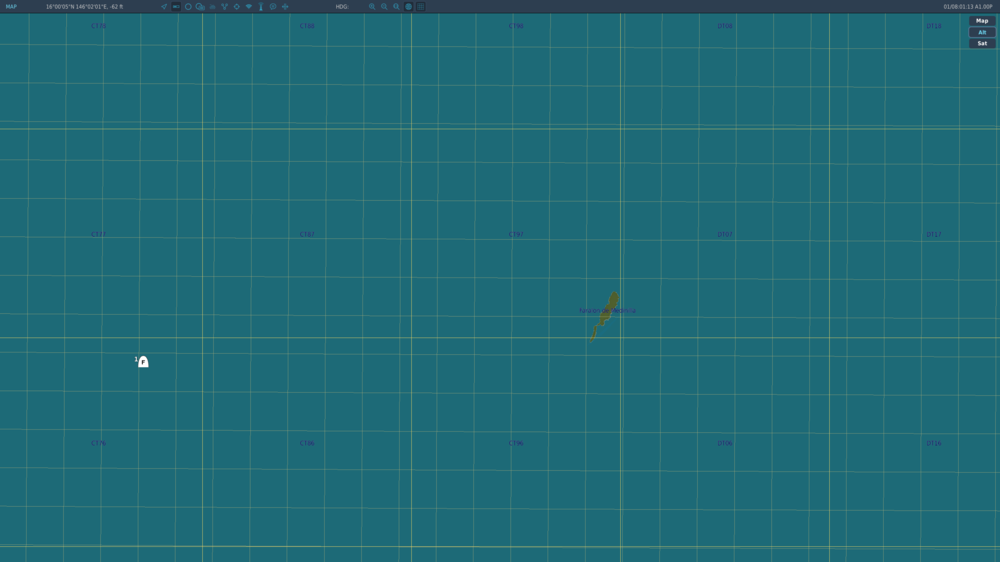Click the grid label CT88

pos(307,26)
